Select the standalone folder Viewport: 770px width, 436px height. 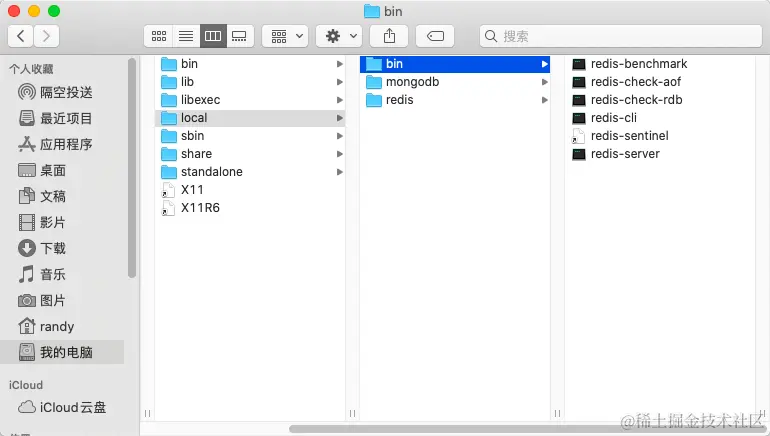point(250,172)
